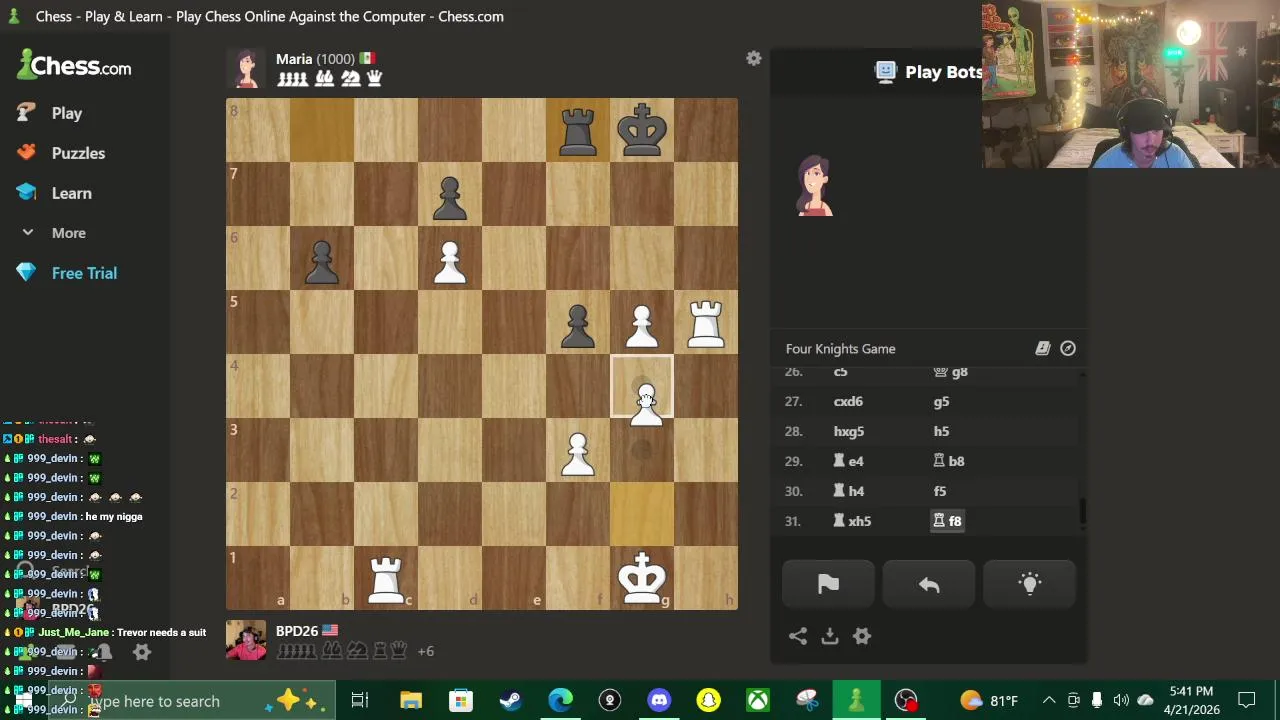Click the BPD26 player avatar
Viewport: 1280px width, 720px height.
pyautogui.click(x=246, y=641)
